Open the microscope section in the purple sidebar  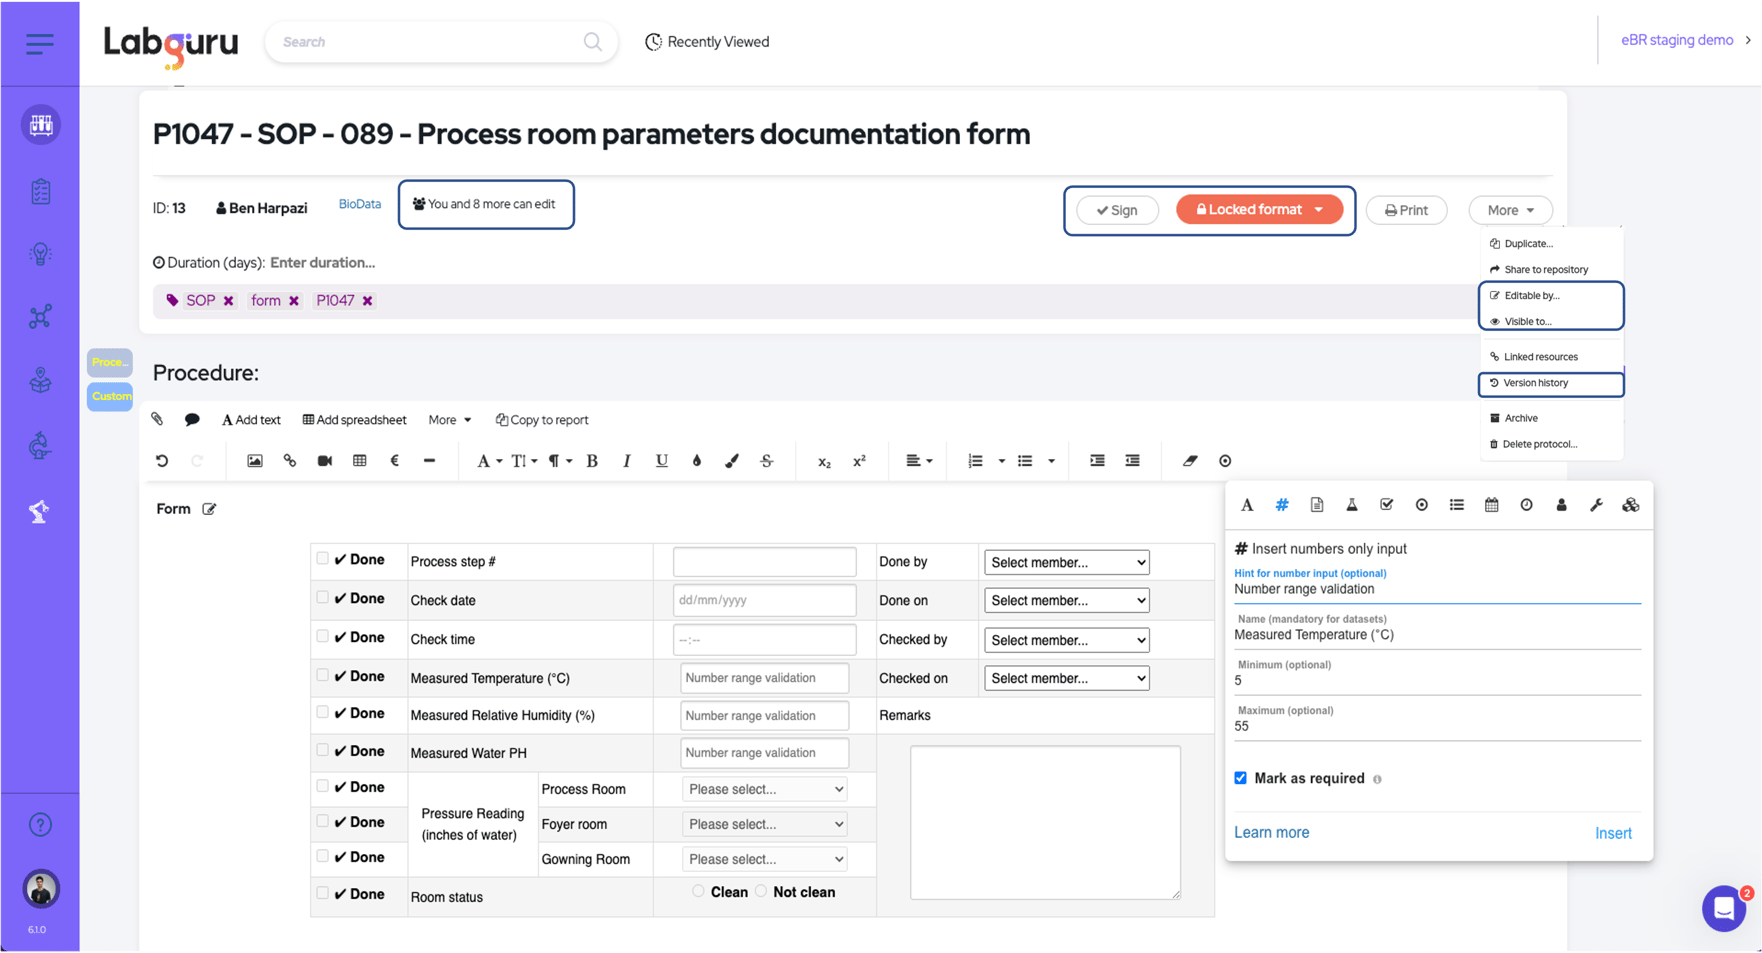coord(40,444)
